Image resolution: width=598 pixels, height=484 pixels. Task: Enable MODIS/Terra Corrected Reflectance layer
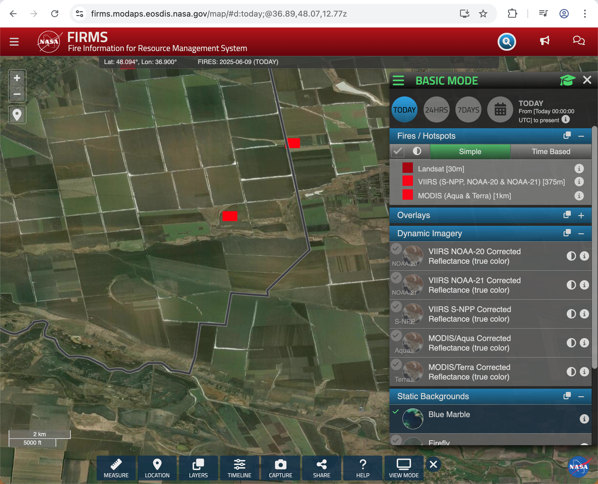[x=396, y=364]
